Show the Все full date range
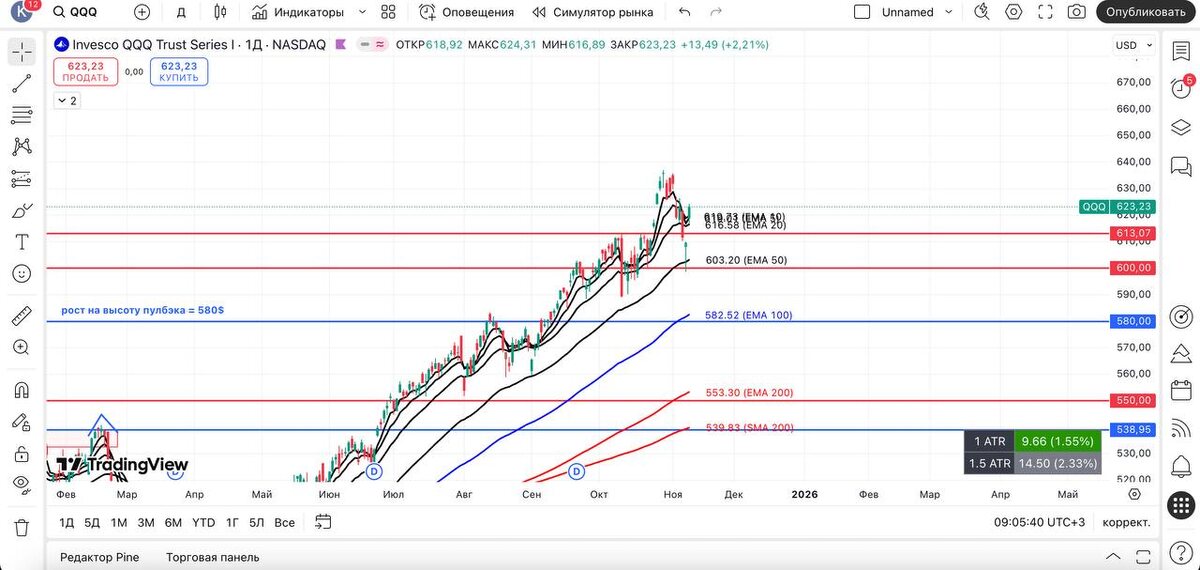Screen dimensions: 1200x570 click(x=285, y=522)
